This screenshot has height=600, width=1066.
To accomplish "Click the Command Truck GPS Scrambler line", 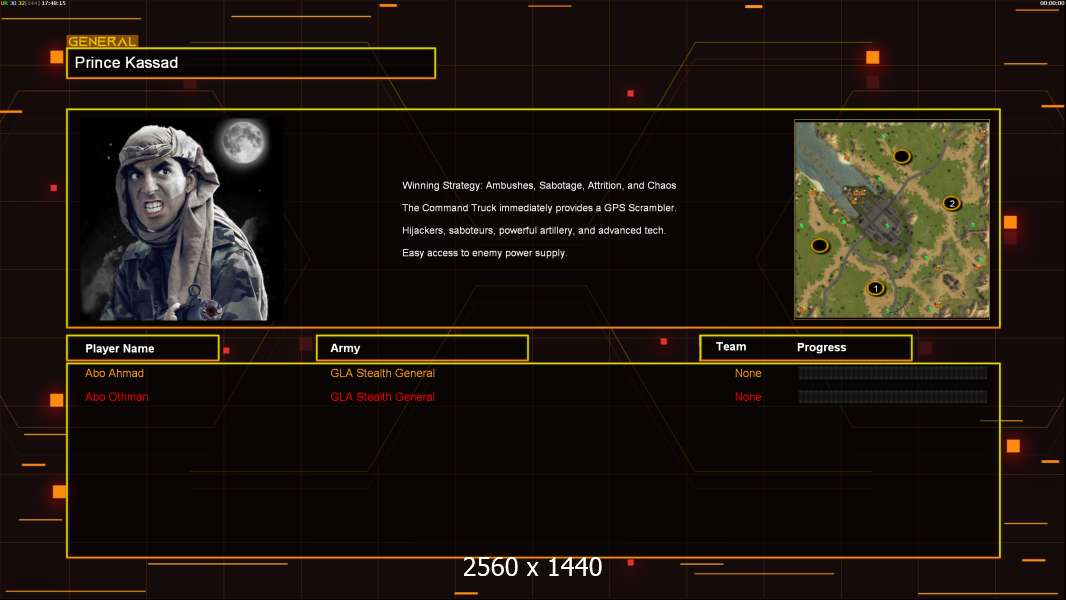I will [538, 208].
